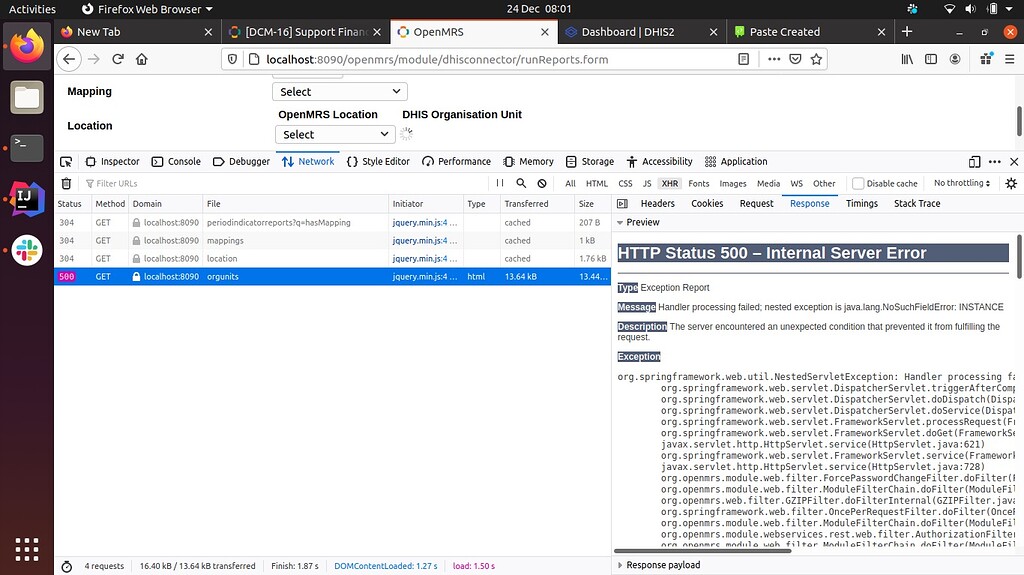
Task: Click the response preview vertical scrollbar
Action: click(1019, 257)
